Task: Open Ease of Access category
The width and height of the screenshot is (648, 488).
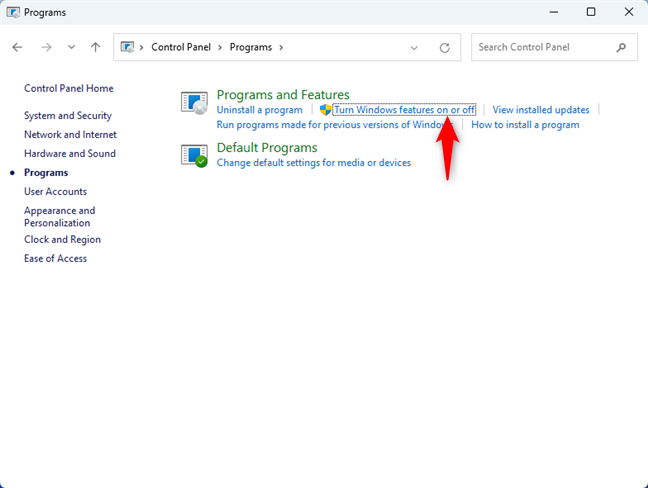Action: click(55, 259)
